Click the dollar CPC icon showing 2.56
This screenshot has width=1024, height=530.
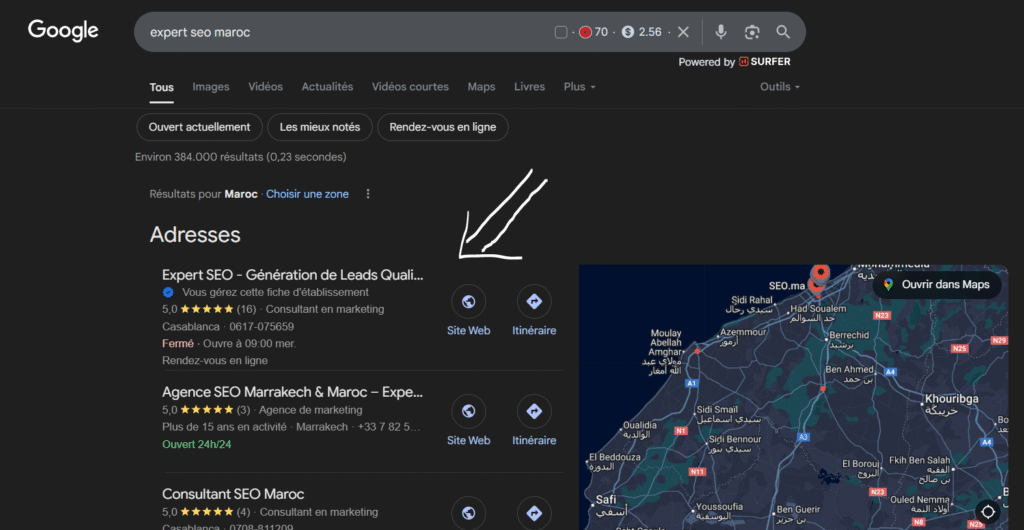628,32
